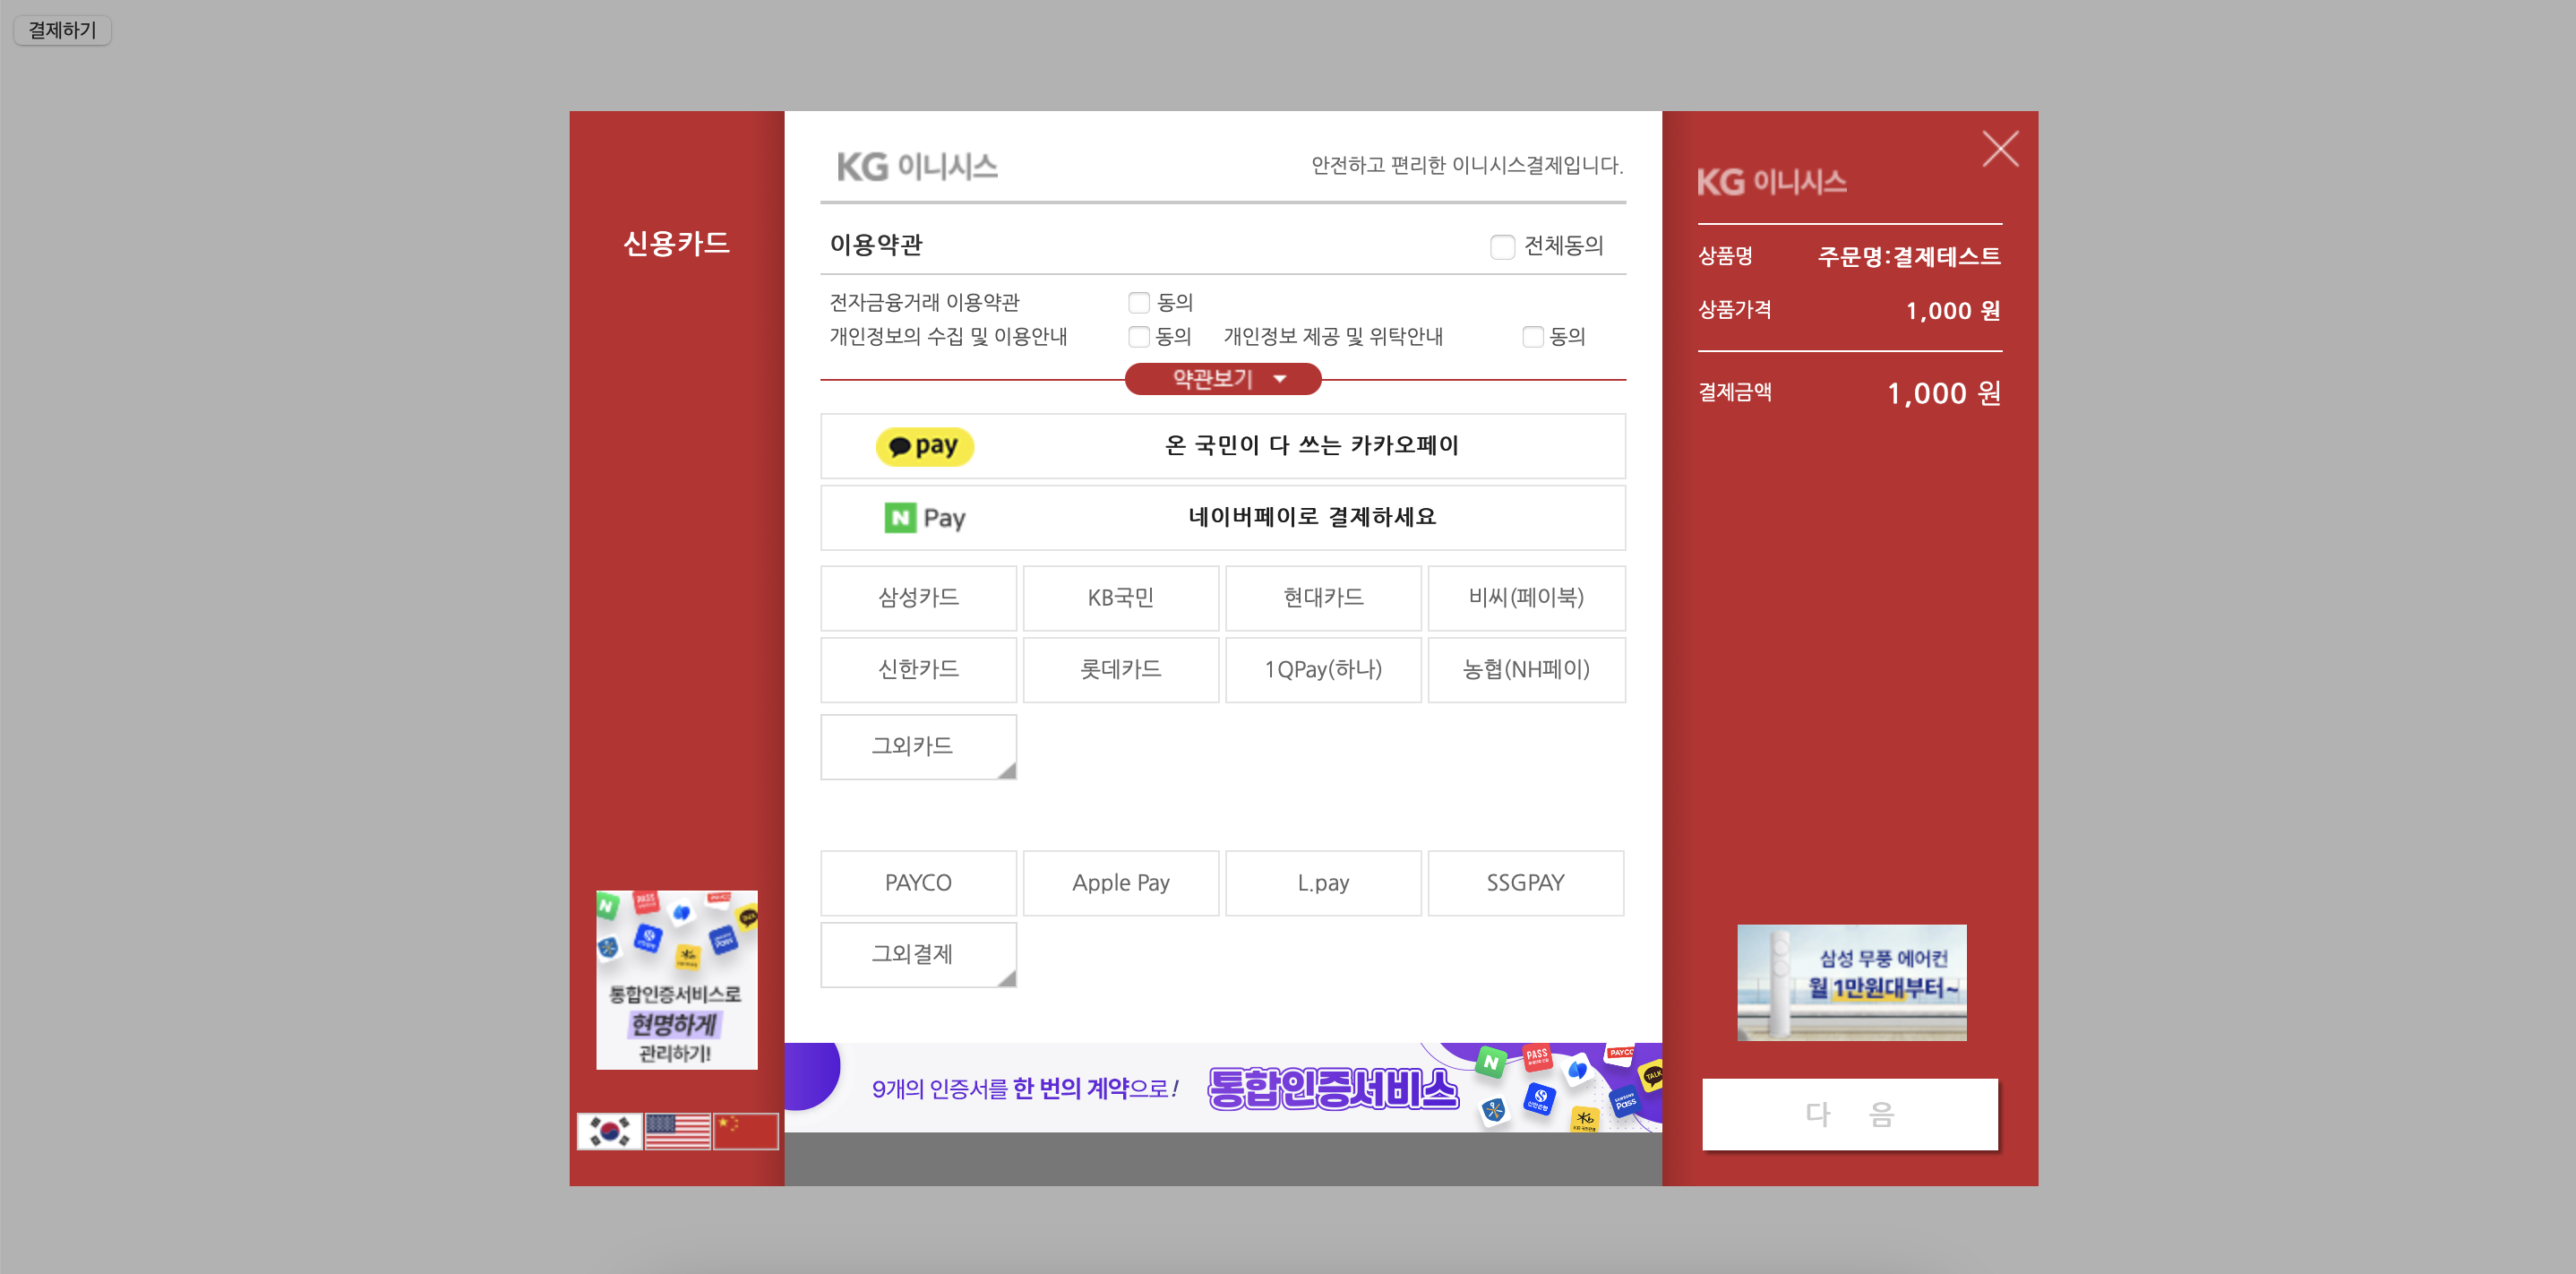Select 롯데카드
2576x1274 pixels.
[1120, 670]
